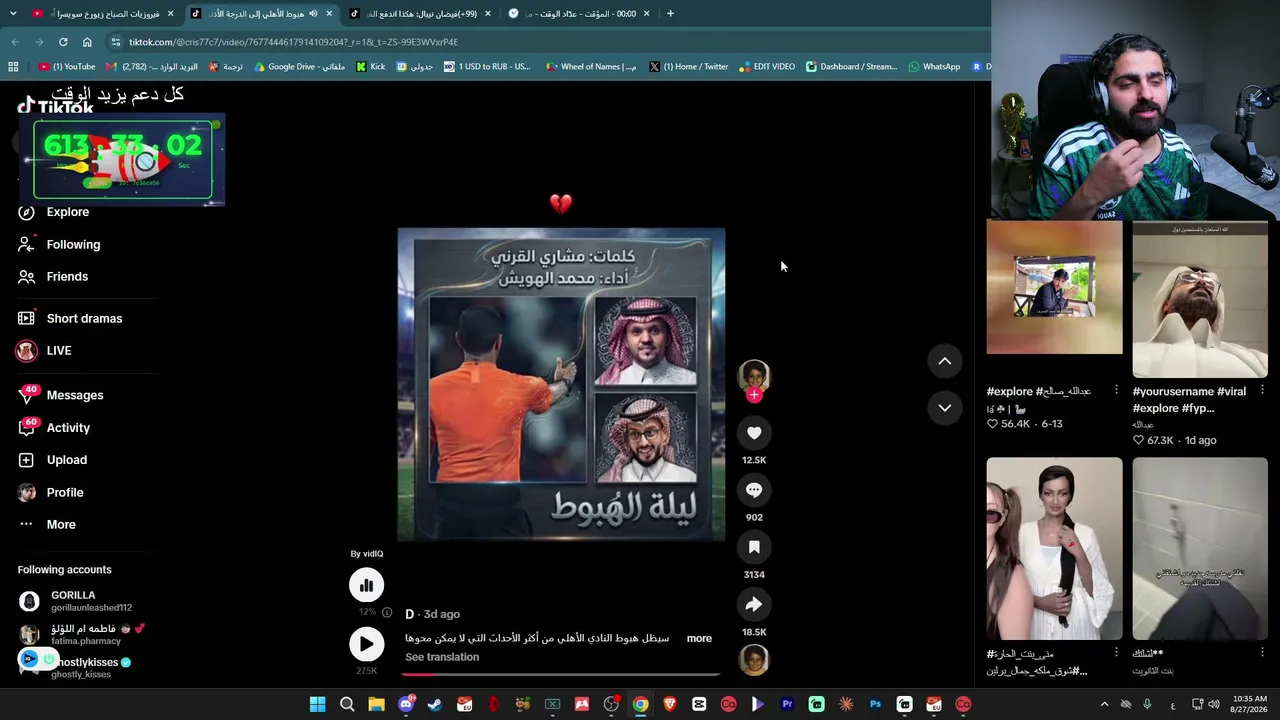Share the video via the arrow icon
Screen dimensions: 1280x720
coord(754,604)
